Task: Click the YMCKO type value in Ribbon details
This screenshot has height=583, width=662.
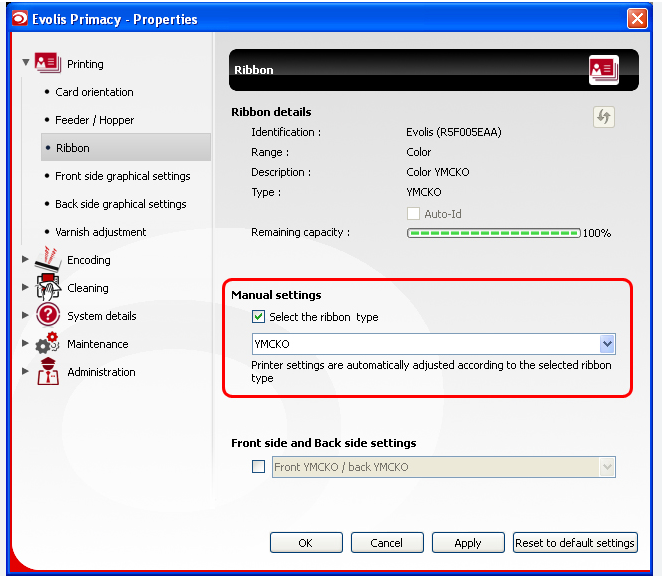Action: (424, 192)
